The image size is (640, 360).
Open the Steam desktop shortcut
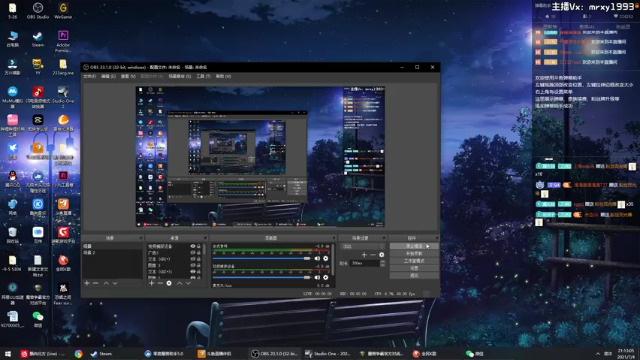[38, 39]
